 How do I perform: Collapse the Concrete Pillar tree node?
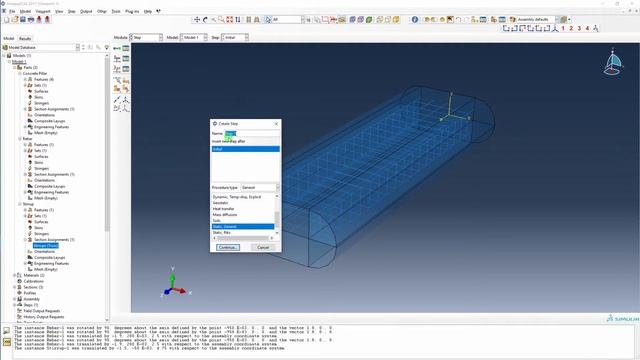(x=20, y=73)
